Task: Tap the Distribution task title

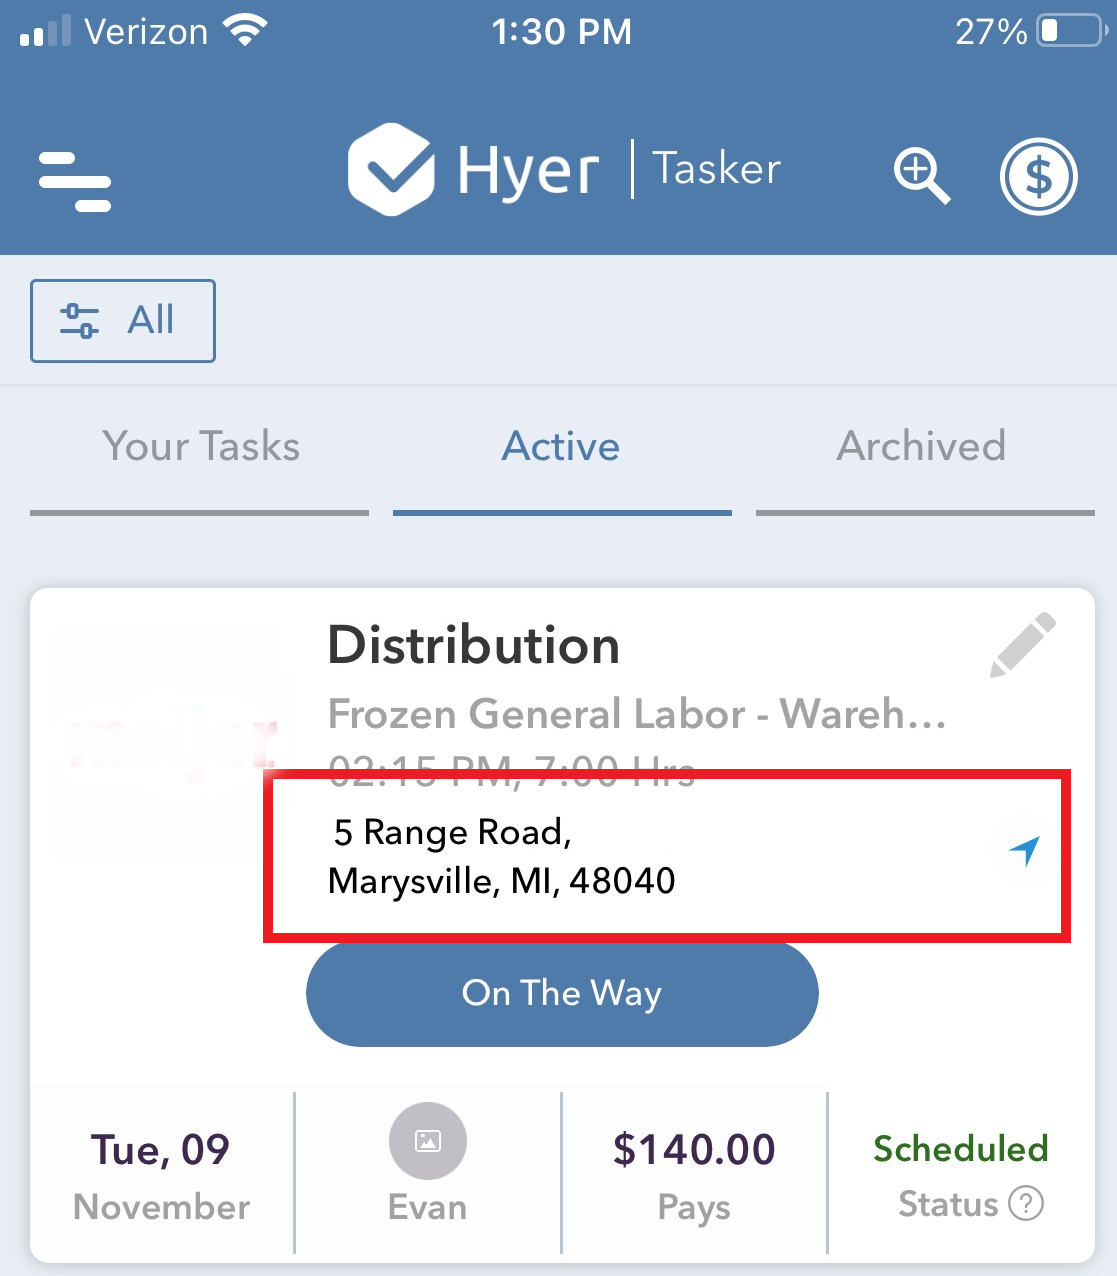Action: [474, 645]
